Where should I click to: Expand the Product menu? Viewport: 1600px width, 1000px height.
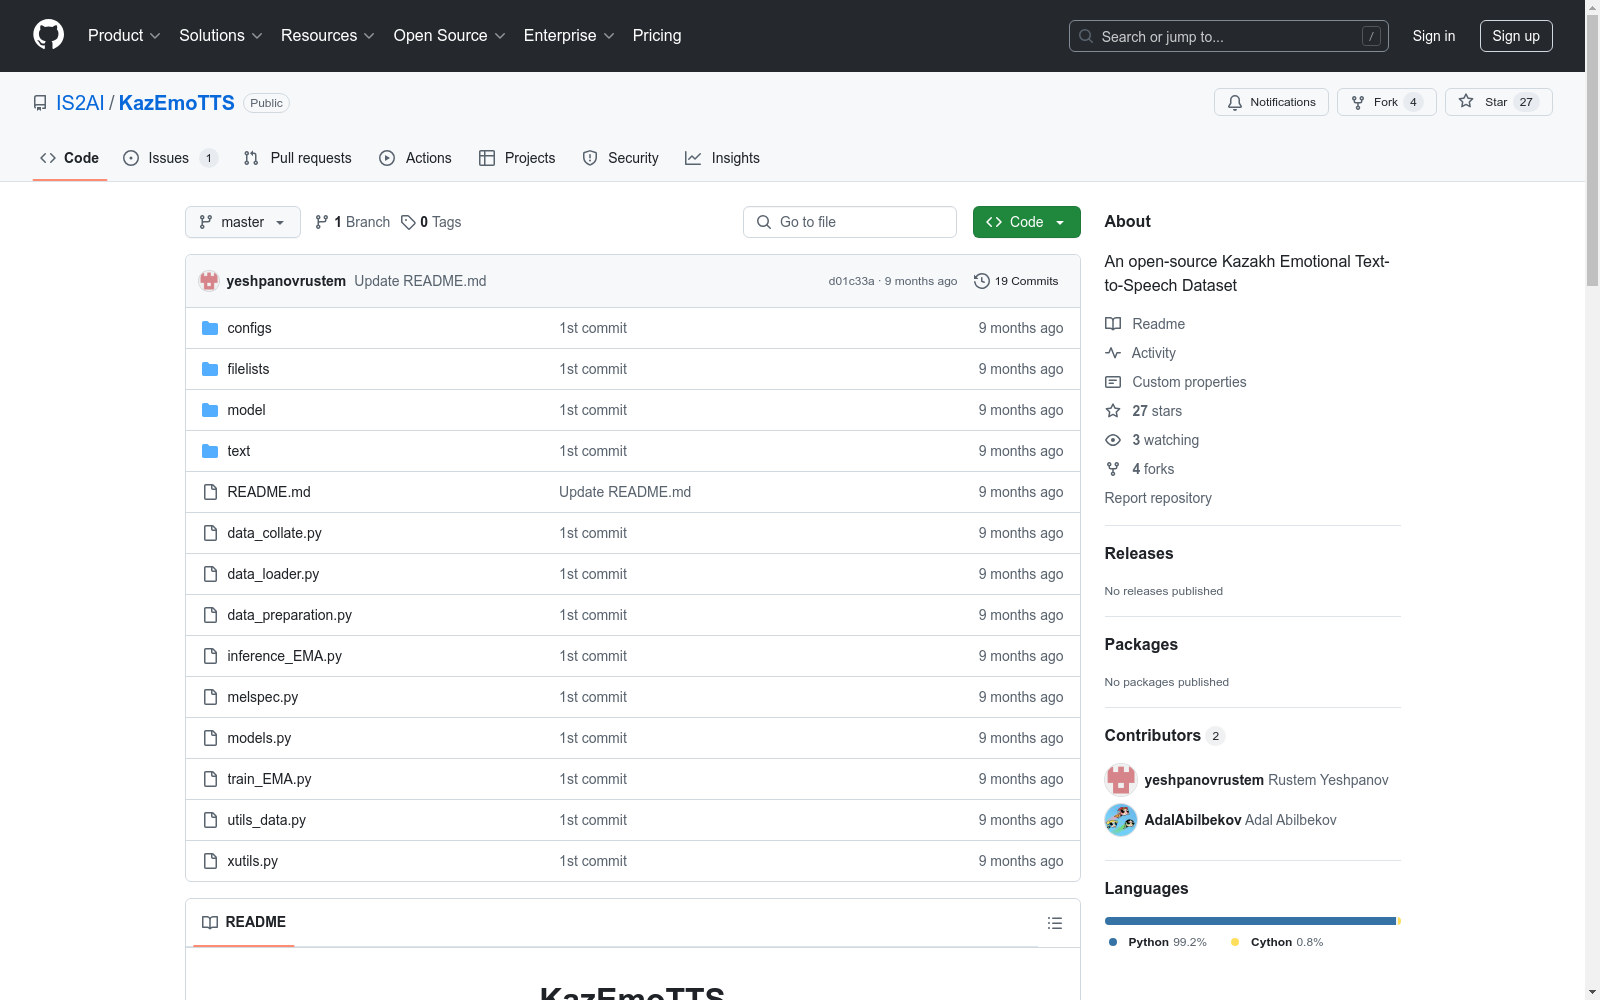pos(124,36)
